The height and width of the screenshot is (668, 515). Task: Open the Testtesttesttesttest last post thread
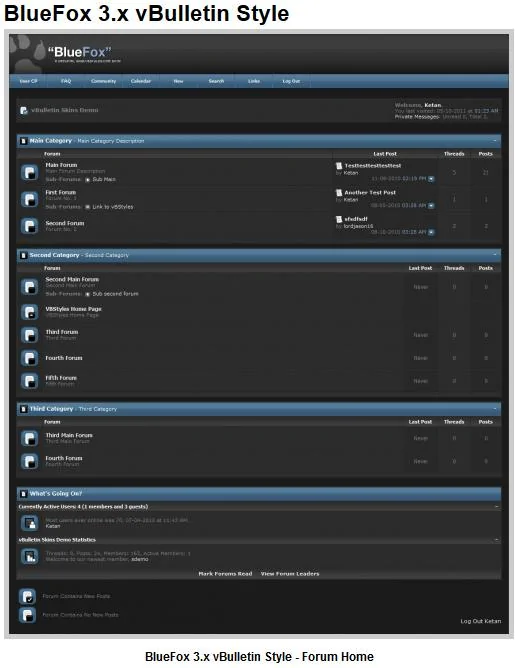click(x=373, y=166)
